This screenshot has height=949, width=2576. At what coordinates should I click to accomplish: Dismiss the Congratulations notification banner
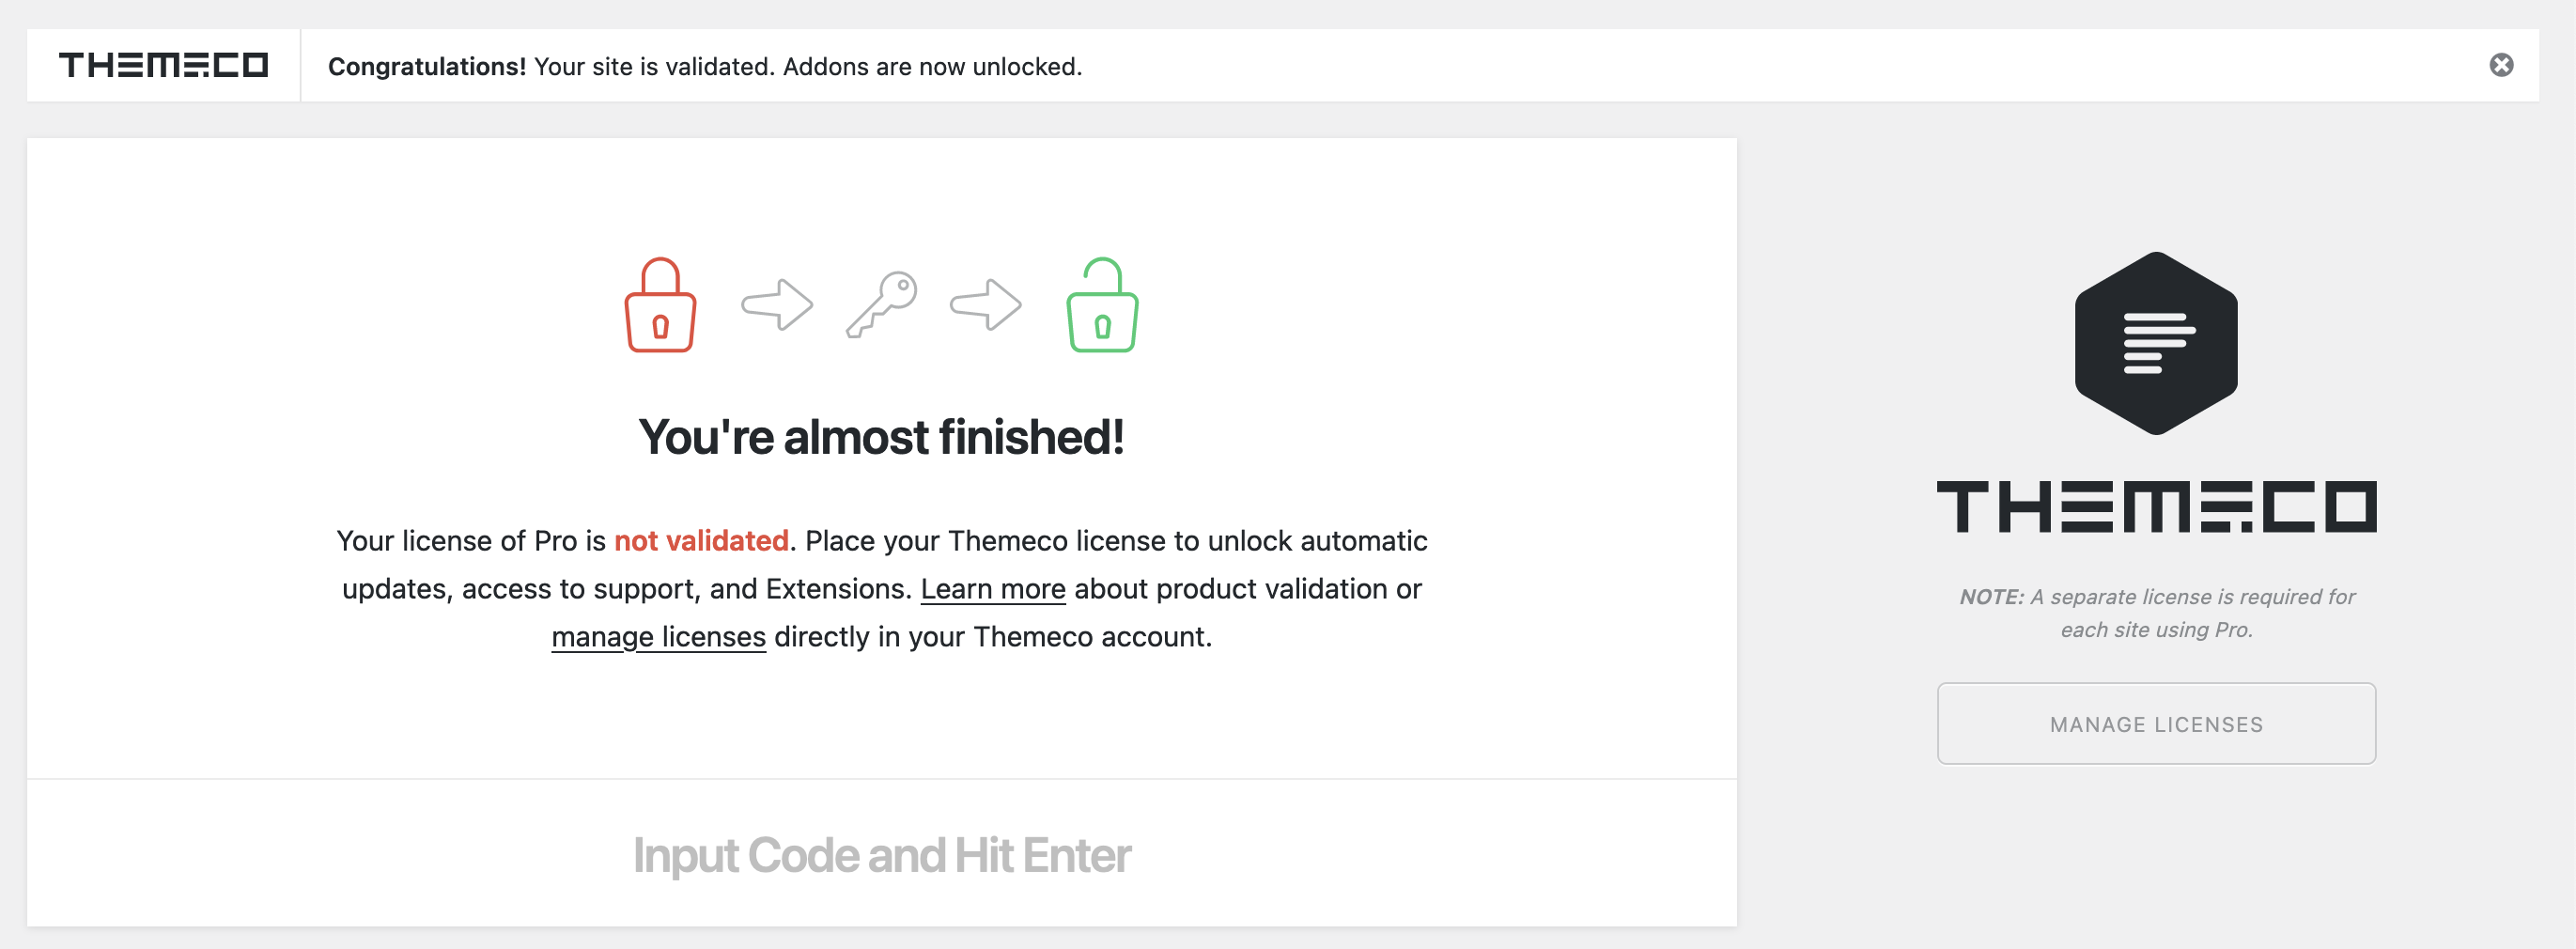pos(2501,65)
